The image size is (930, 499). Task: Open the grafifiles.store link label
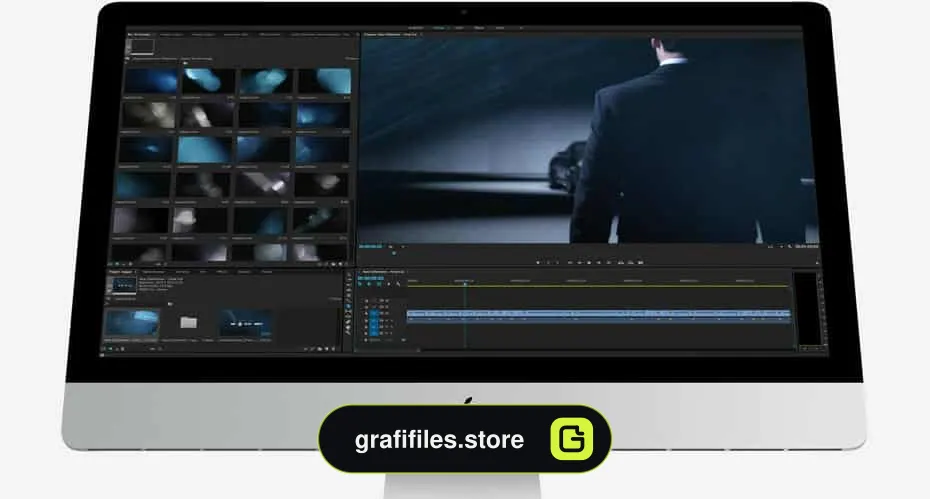tap(439, 440)
